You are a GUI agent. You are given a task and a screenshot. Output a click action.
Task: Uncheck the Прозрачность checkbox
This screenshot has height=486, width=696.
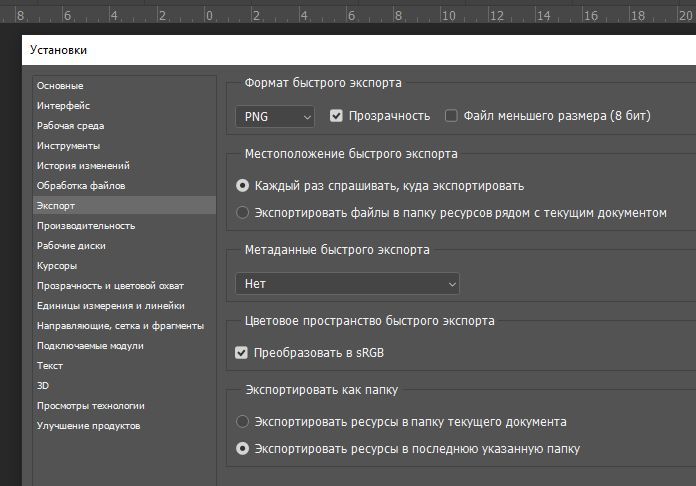[x=336, y=116]
